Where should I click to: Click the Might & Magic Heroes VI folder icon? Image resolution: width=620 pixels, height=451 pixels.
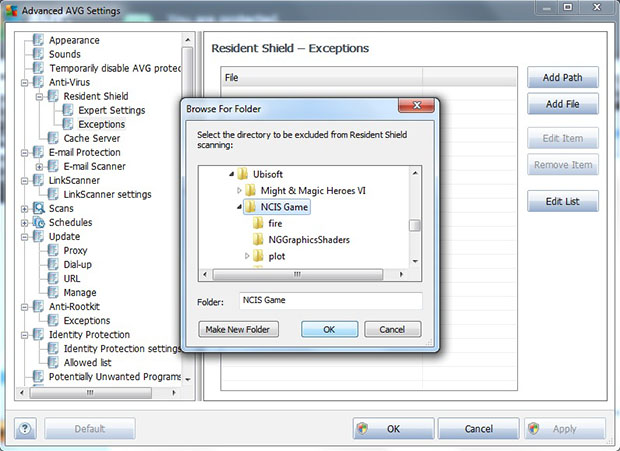click(x=250, y=191)
